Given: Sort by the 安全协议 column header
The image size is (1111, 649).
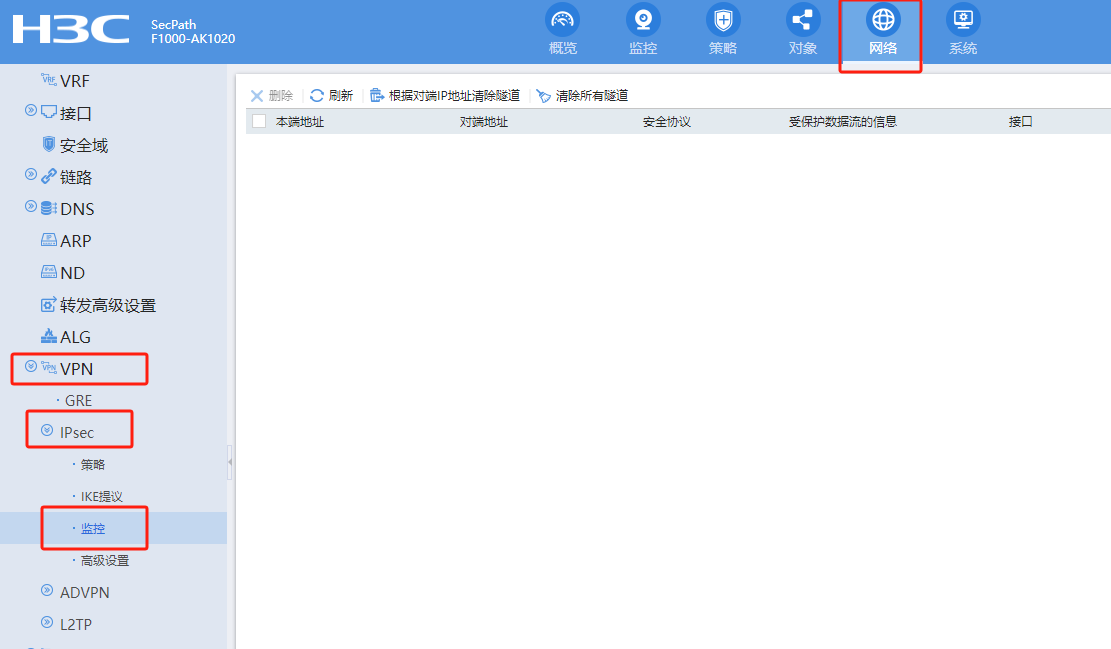Looking at the screenshot, I should (667, 122).
